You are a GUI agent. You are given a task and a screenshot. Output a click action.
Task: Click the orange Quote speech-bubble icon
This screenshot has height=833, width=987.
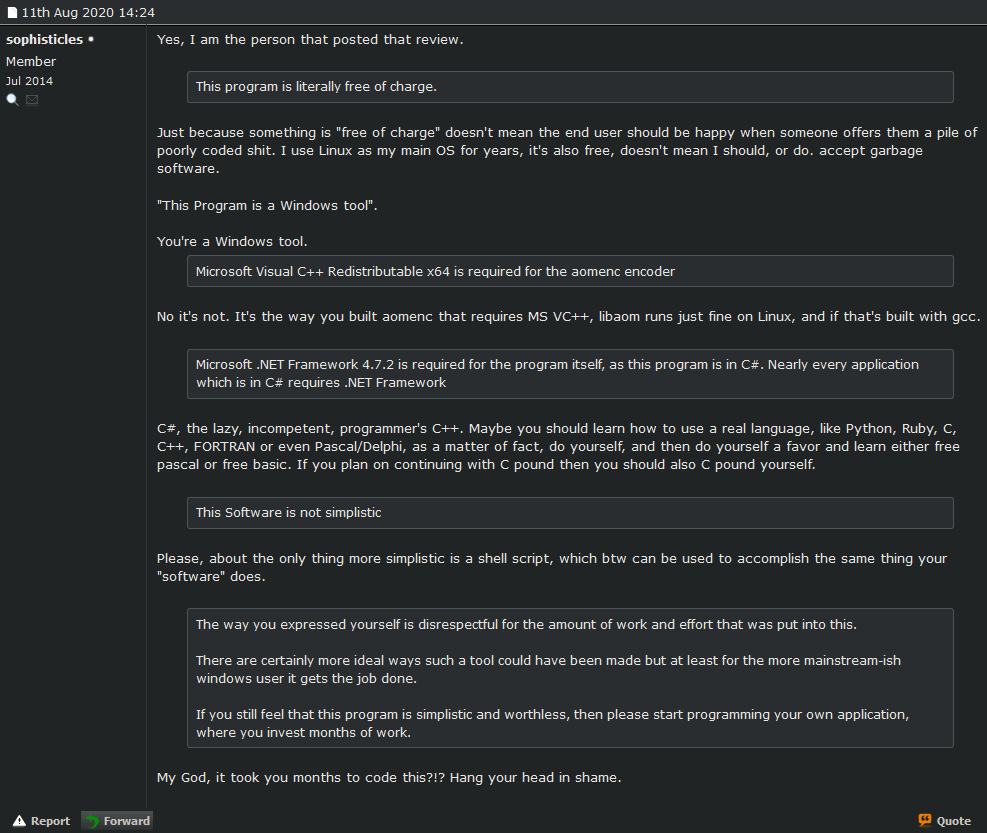pyautogui.click(x=925, y=821)
